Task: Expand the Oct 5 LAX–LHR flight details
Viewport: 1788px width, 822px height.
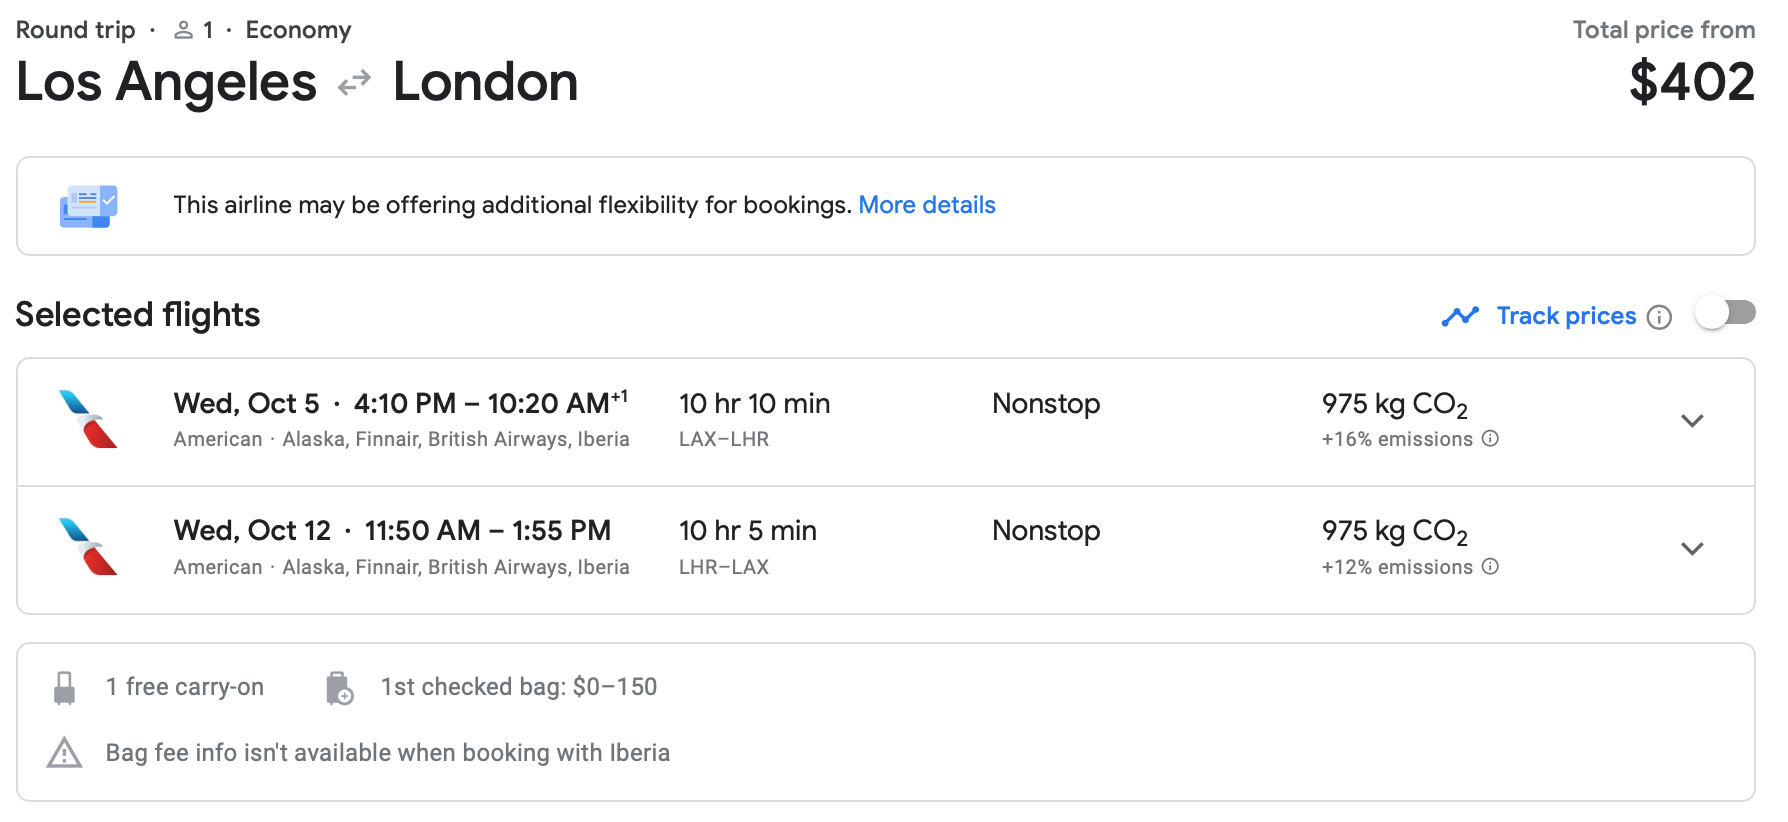Action: 1692,421
